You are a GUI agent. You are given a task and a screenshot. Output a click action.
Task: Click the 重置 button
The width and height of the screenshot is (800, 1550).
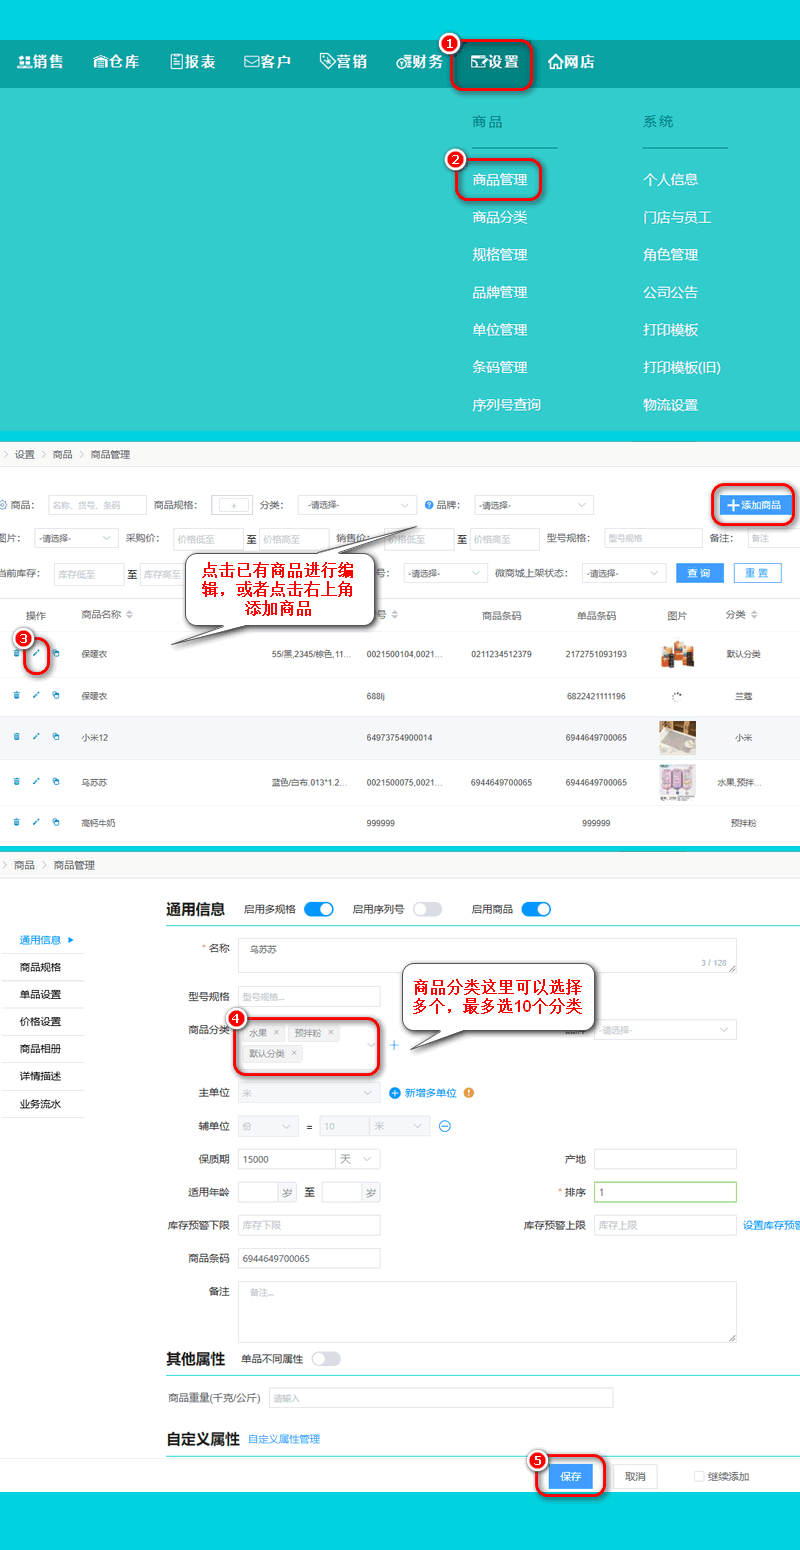coord(757,573)
